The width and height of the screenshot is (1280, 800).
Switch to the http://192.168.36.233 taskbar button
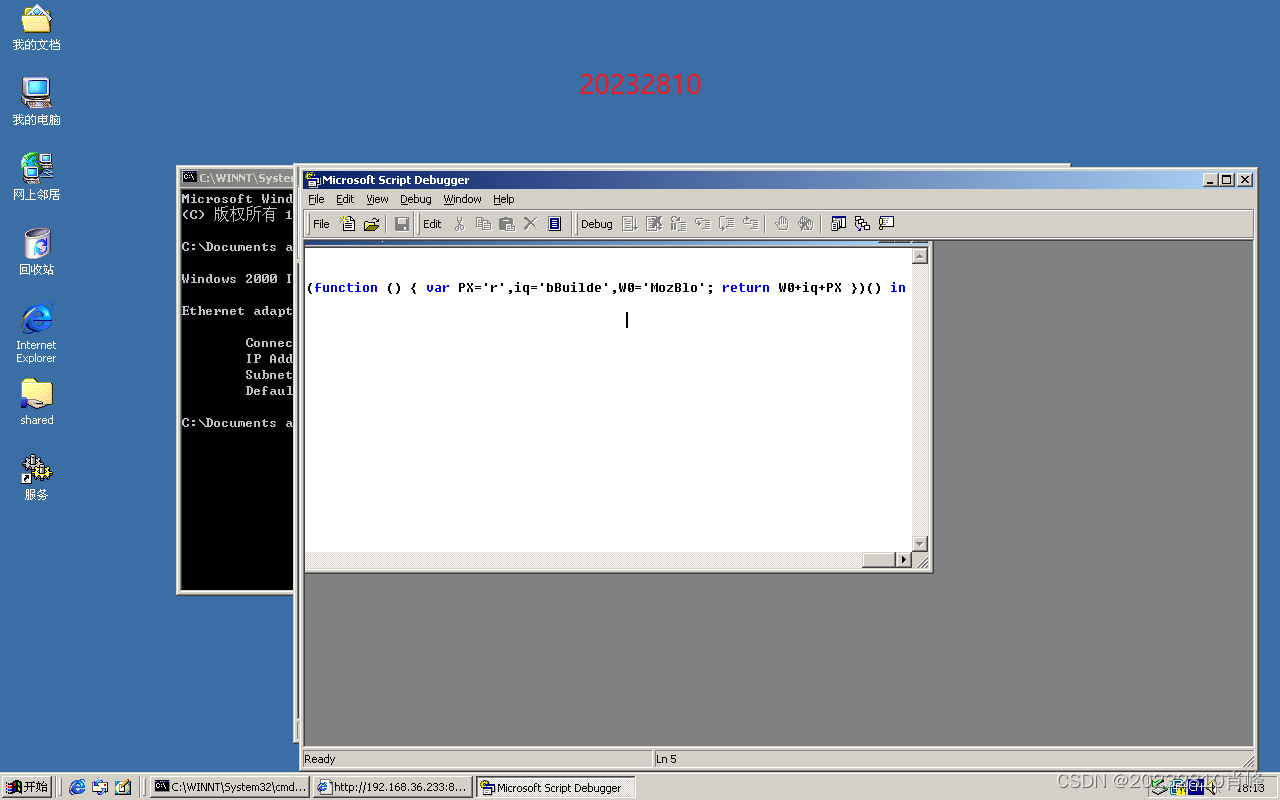392,787
